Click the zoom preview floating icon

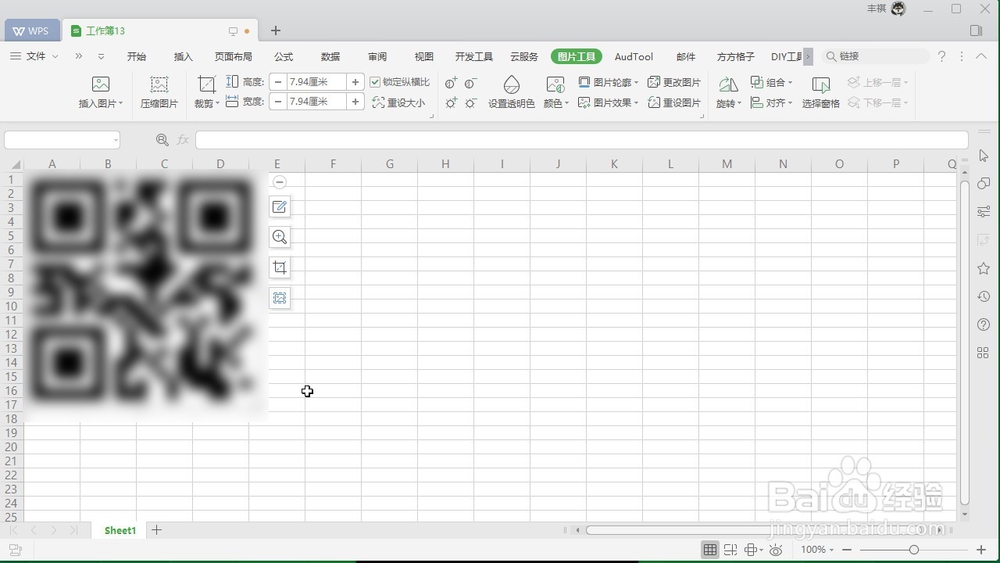click(279, 237)
